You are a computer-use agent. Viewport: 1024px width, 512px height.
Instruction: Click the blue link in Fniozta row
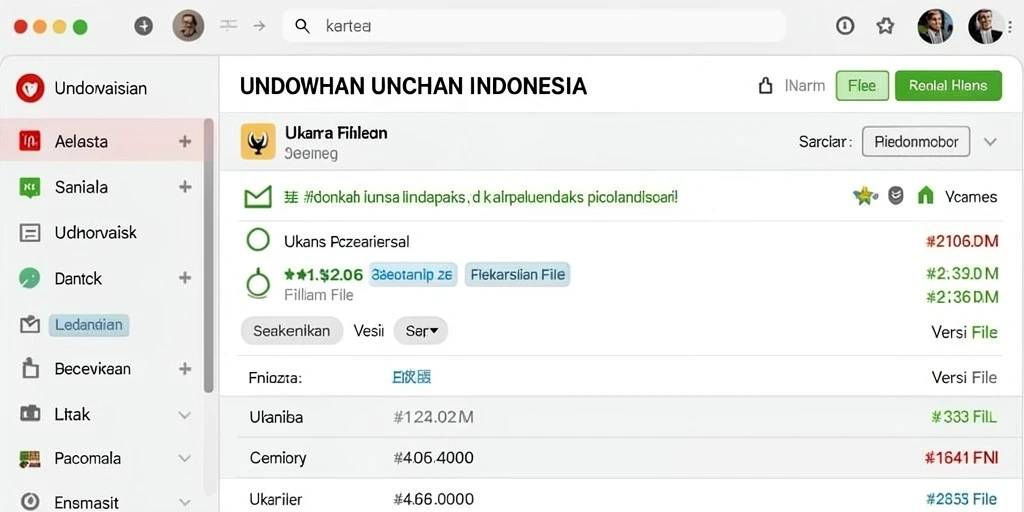411,377
